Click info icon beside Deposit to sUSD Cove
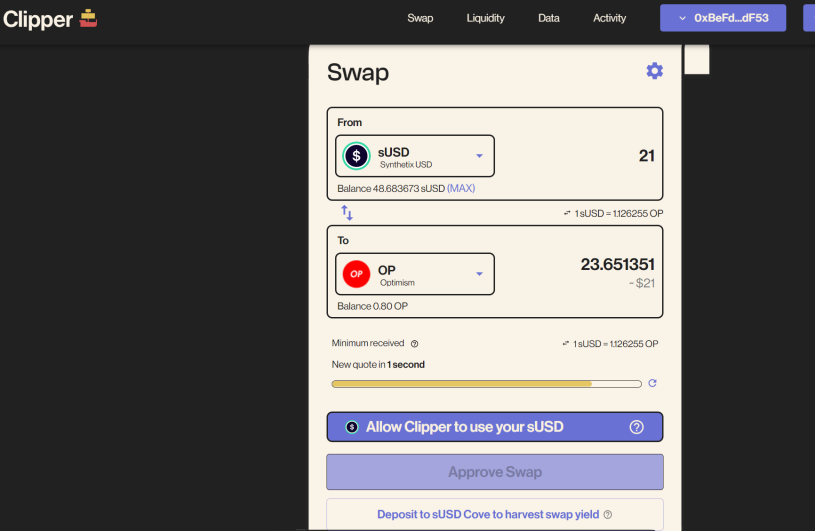Screen dimensions: 815x531 [608, 515]
